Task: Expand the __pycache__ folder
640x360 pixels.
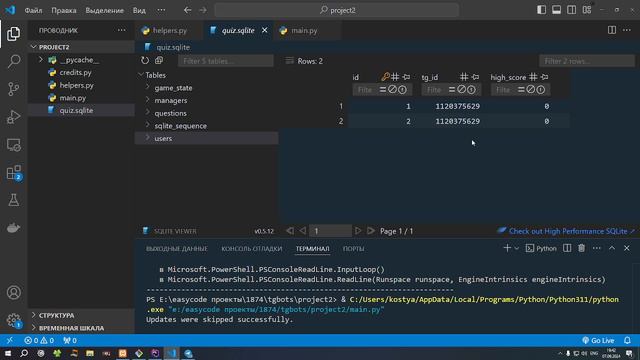Action: click(41, 60)
